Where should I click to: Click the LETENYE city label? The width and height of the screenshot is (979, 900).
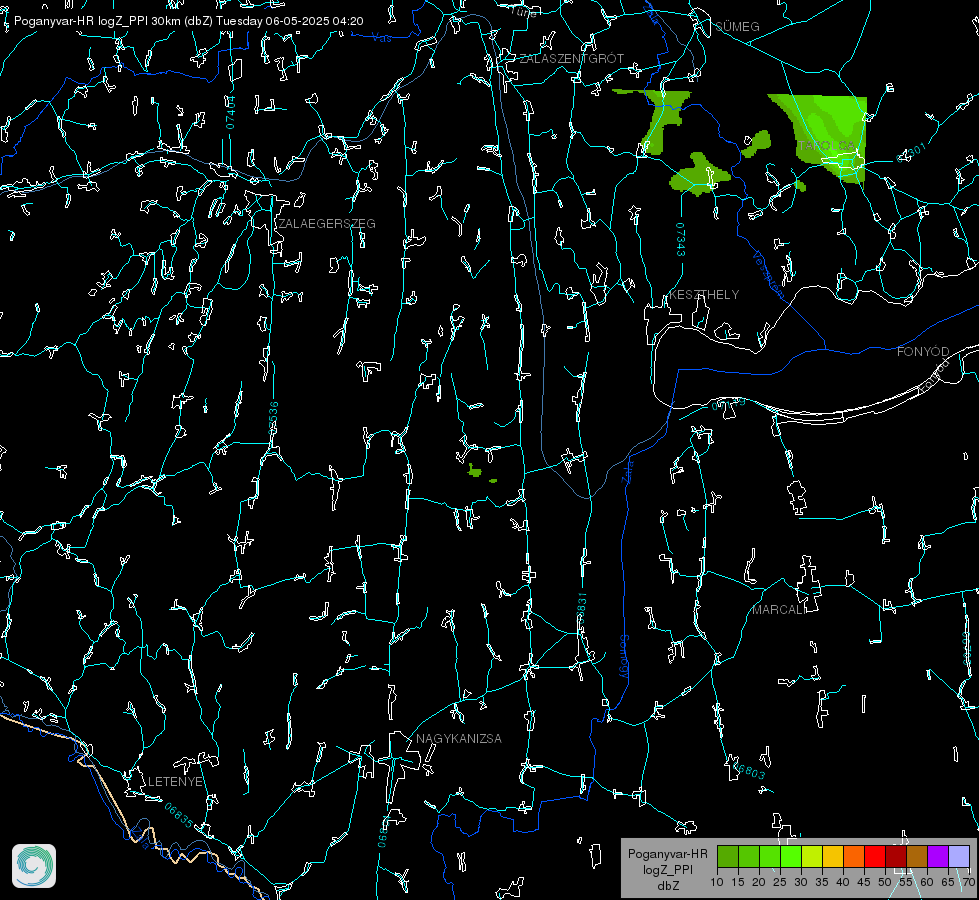175,781
